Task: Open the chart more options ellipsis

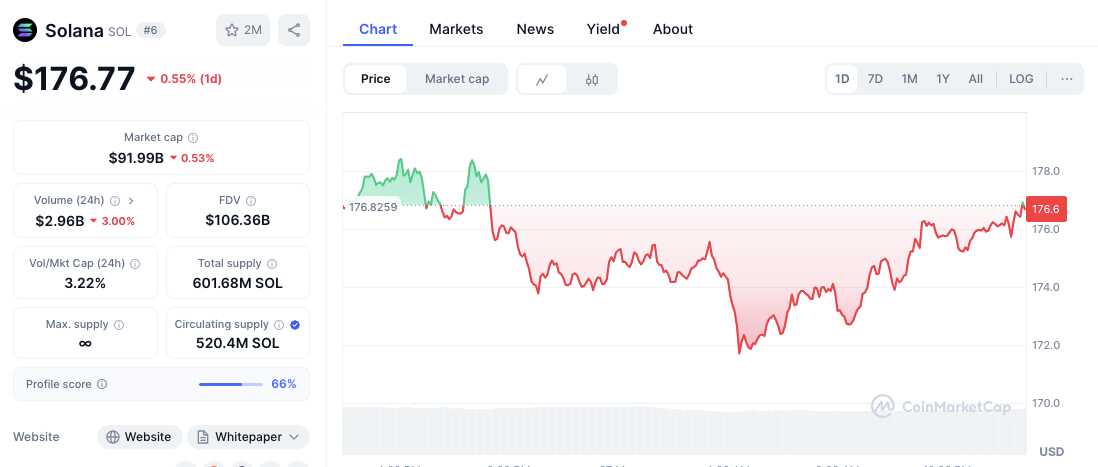Action: [1067, 79]
